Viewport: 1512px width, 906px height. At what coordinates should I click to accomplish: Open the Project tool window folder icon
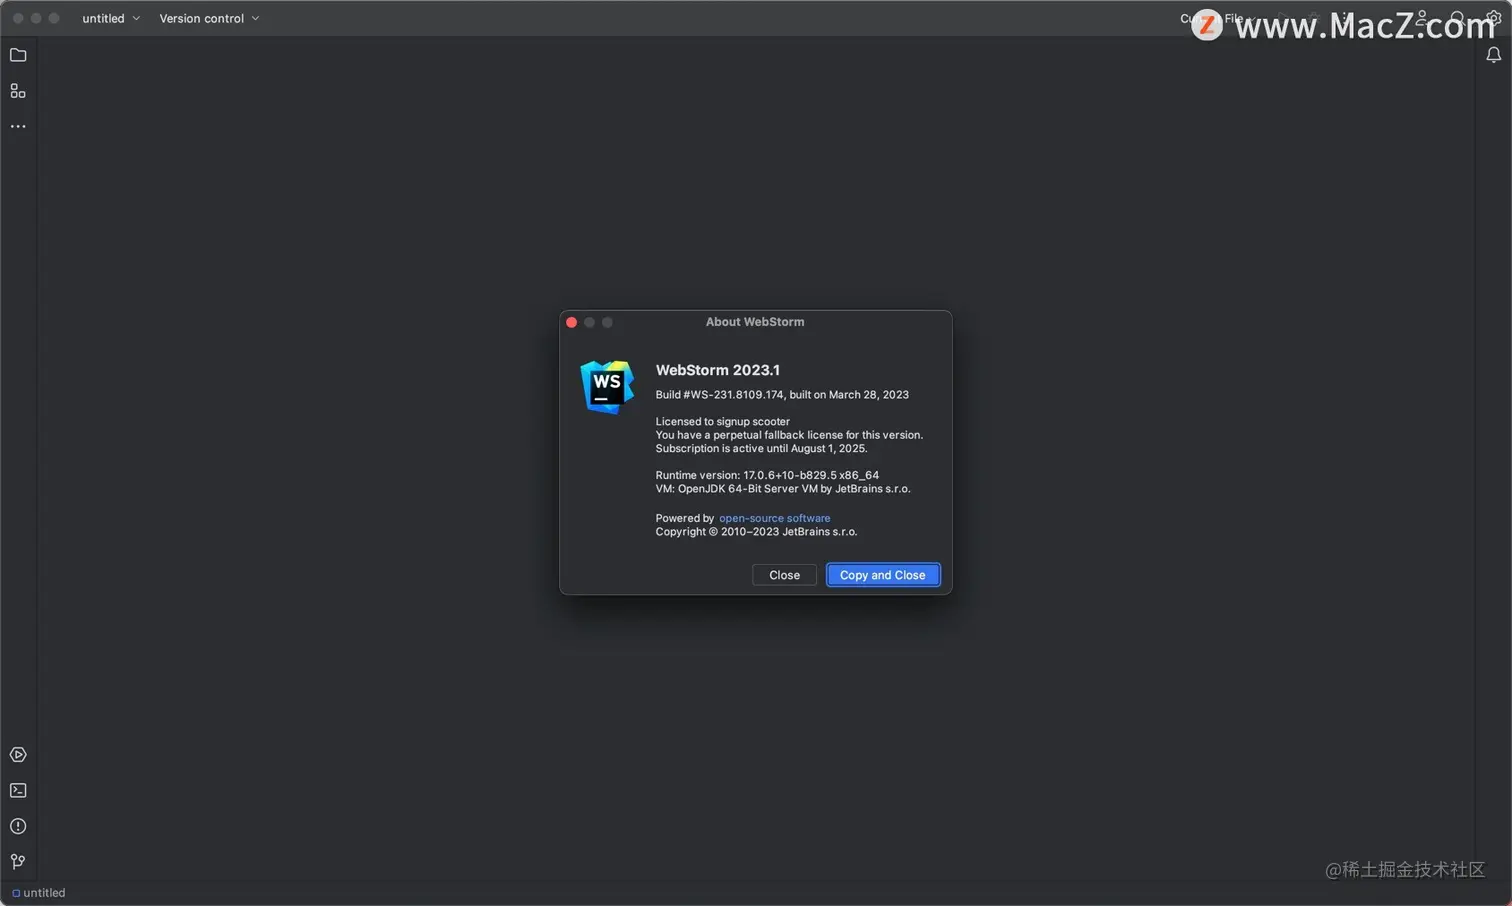coord(18,55)
